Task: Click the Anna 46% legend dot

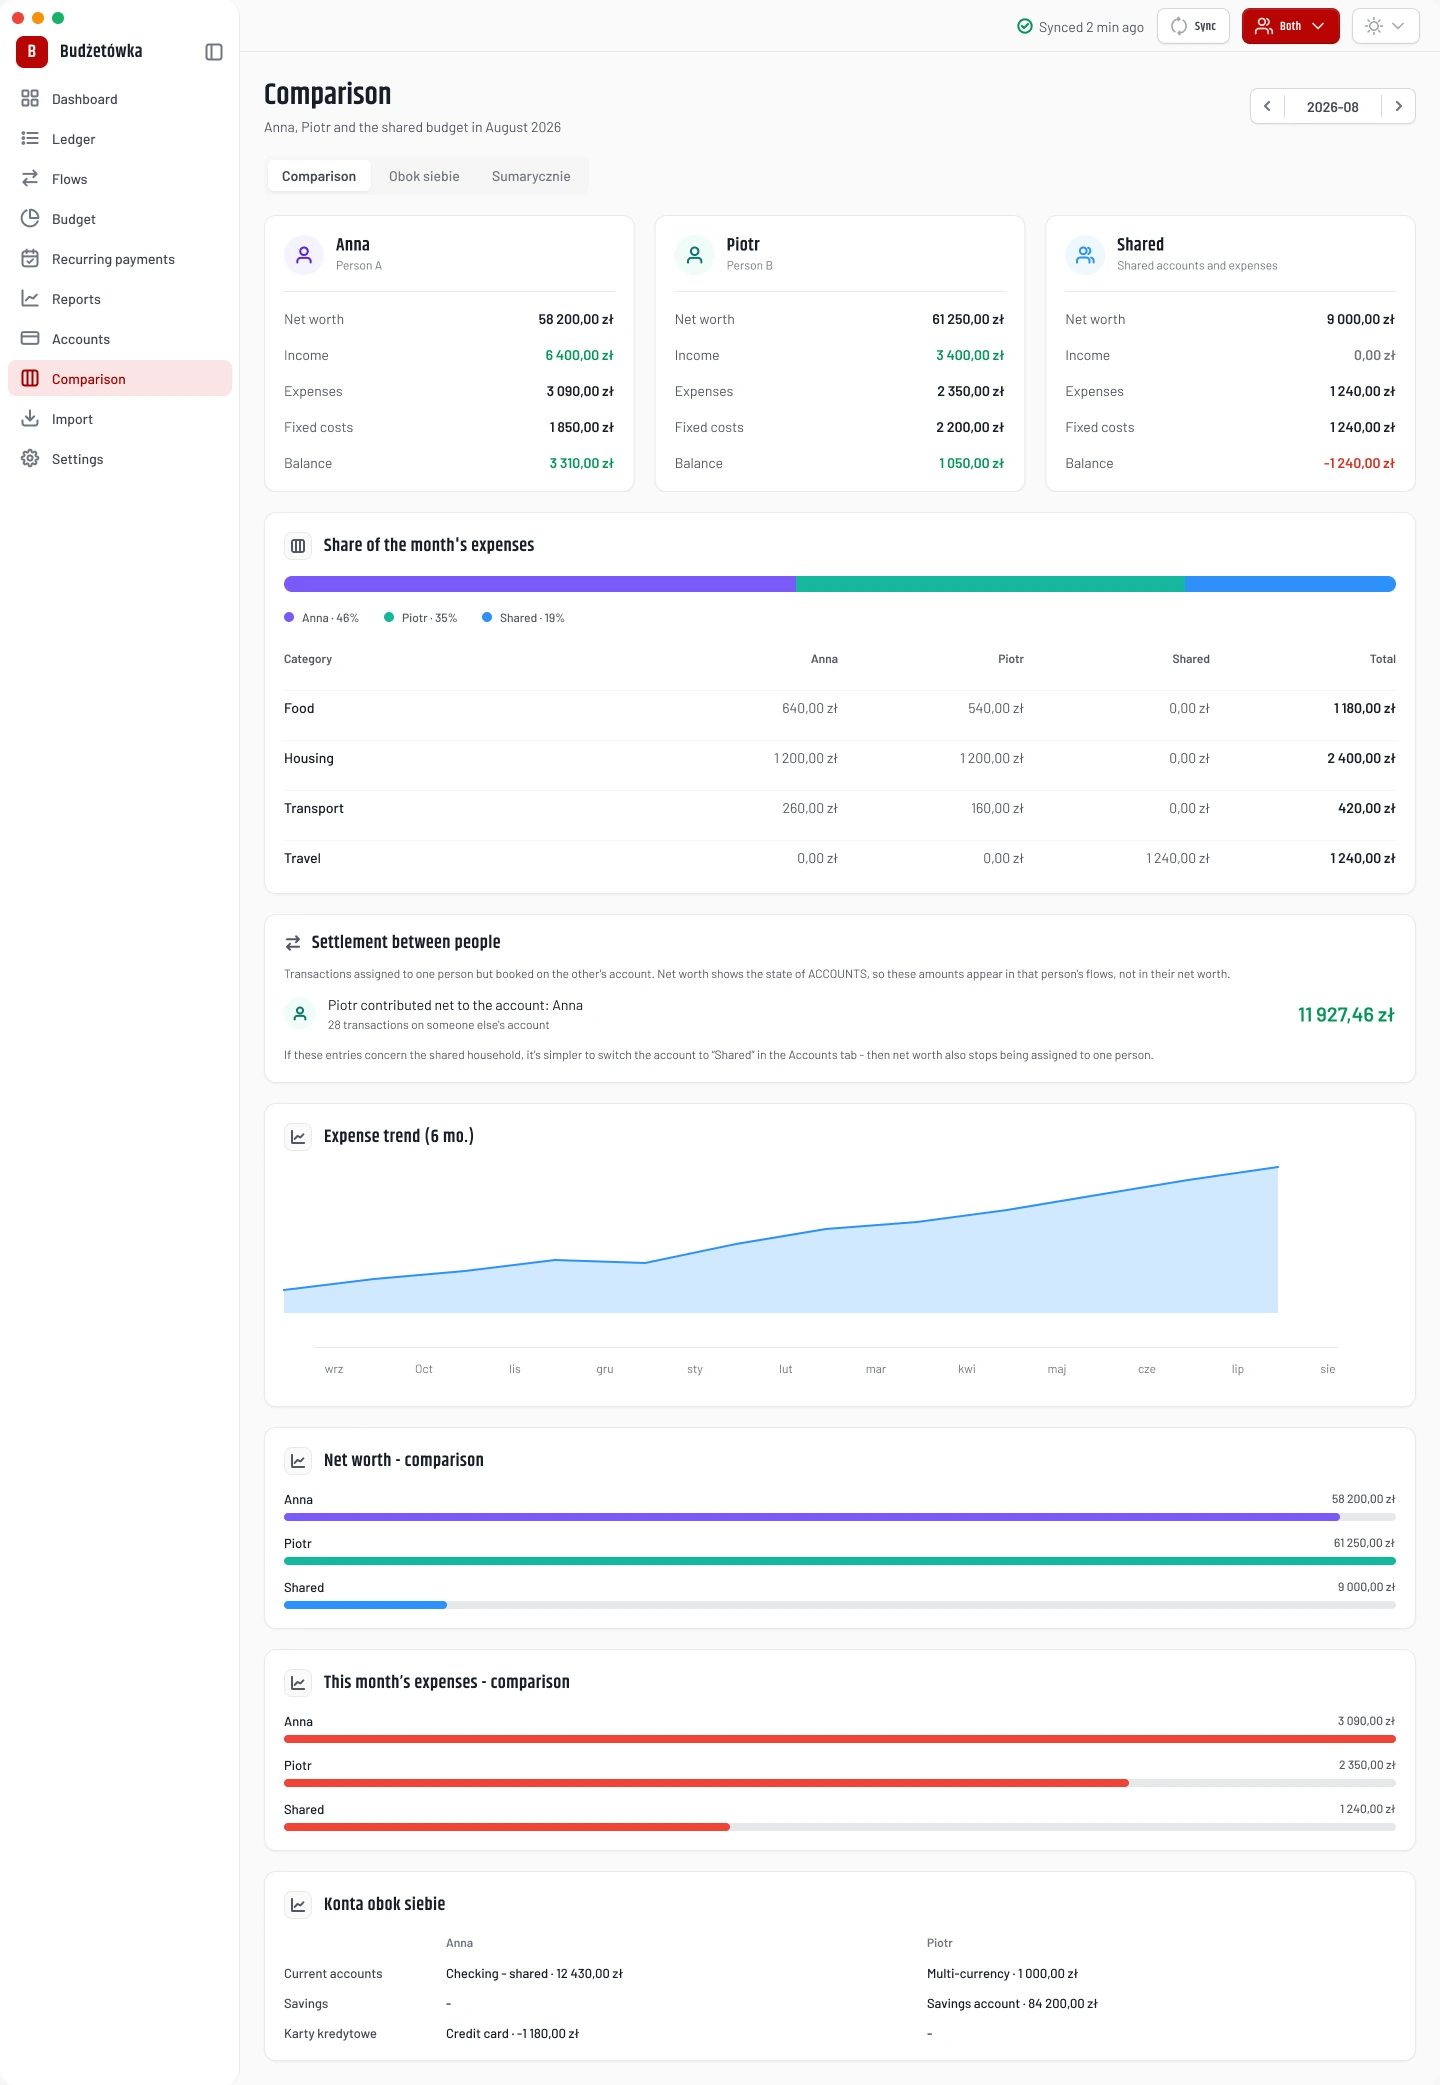Action: [289, 618]
